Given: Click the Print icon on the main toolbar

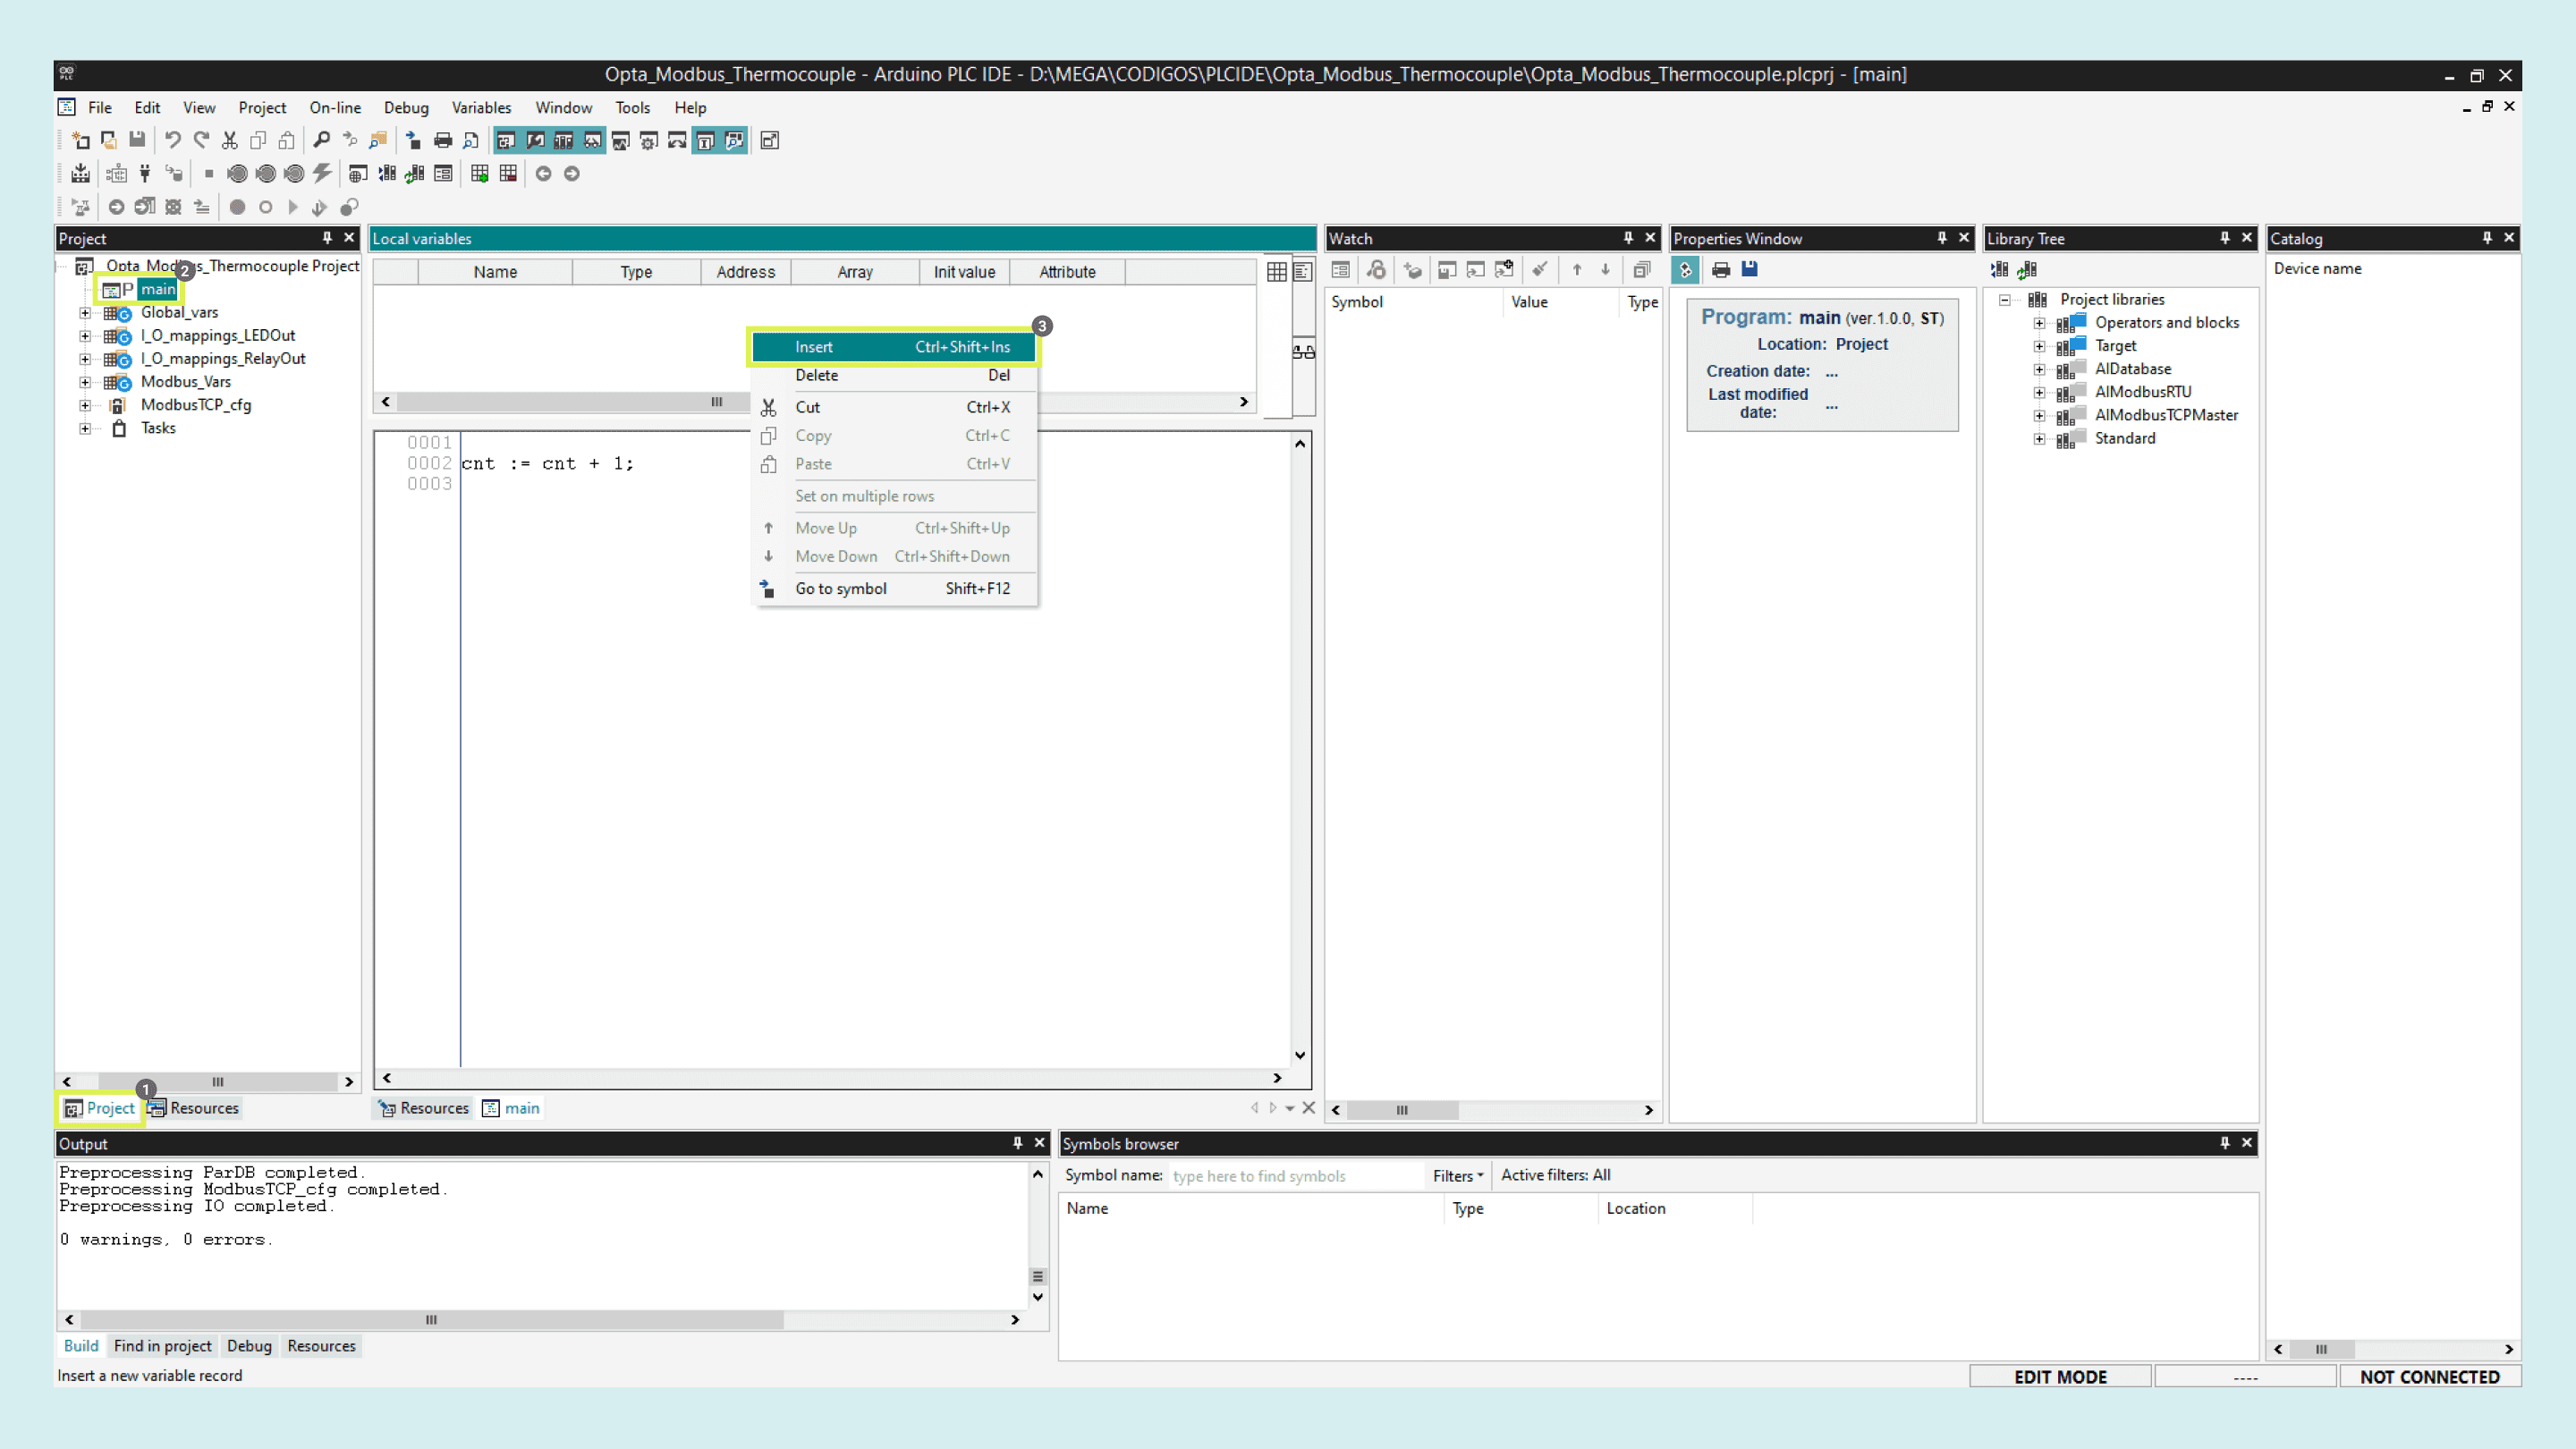Looking at the screenshot, I should pyautogui.click(x=443, y=140).
